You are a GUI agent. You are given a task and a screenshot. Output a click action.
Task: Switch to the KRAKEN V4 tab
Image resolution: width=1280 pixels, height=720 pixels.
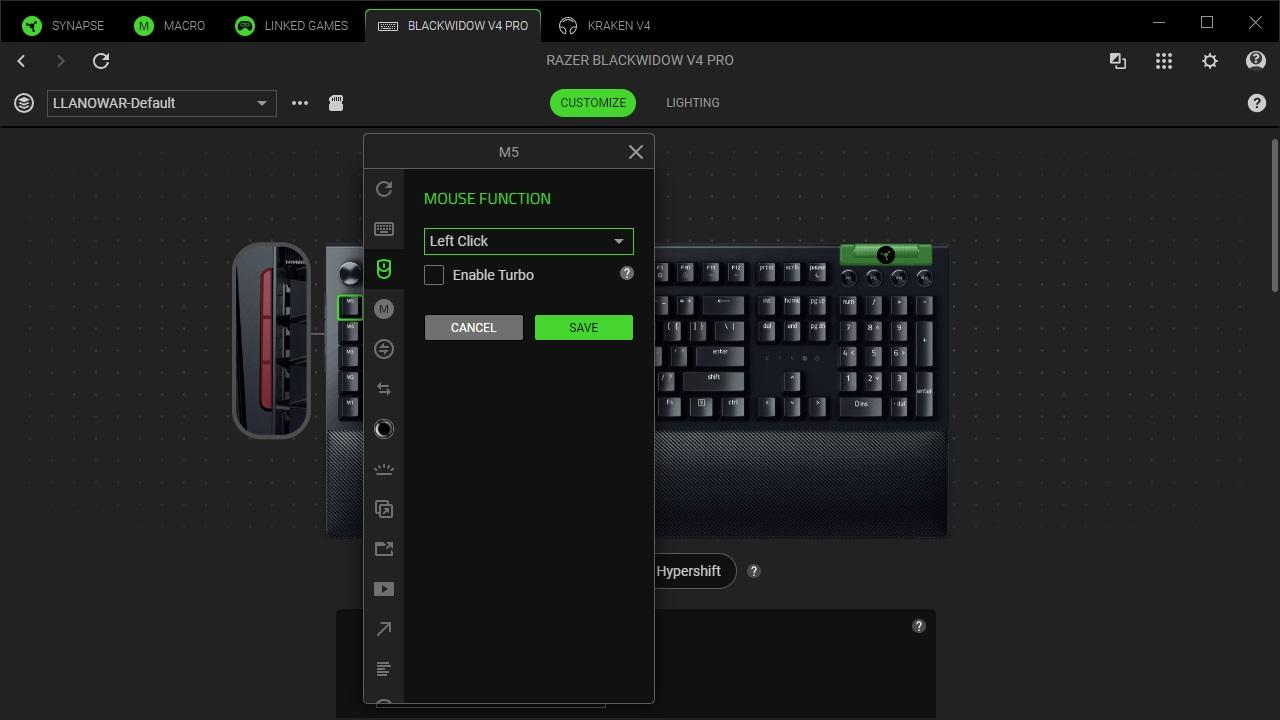(x=605, y=25)
